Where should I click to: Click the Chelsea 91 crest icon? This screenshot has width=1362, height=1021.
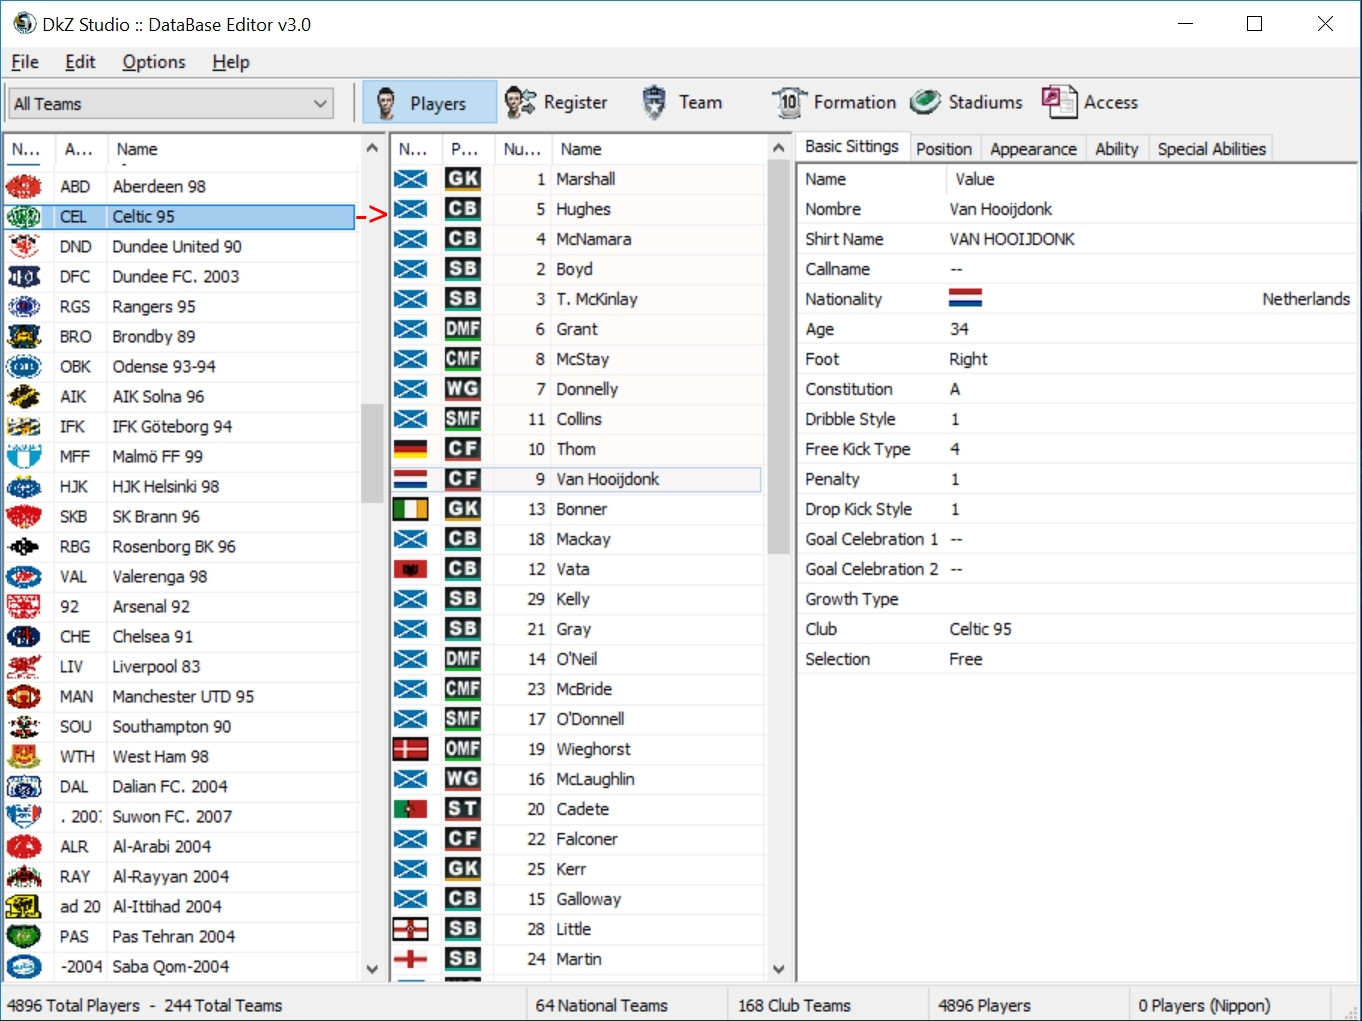coord(24,636)
